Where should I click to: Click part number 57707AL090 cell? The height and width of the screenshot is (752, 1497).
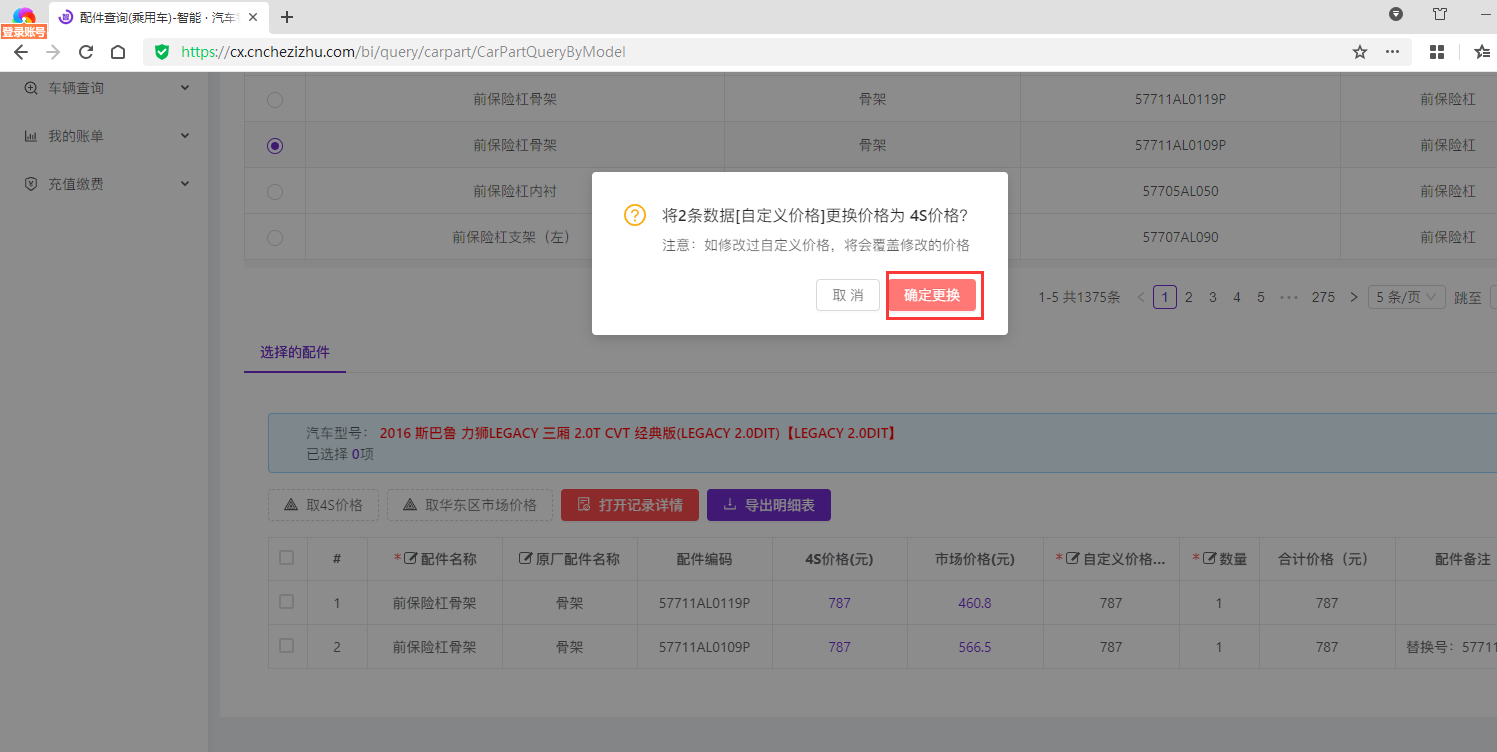[1180, 237]
